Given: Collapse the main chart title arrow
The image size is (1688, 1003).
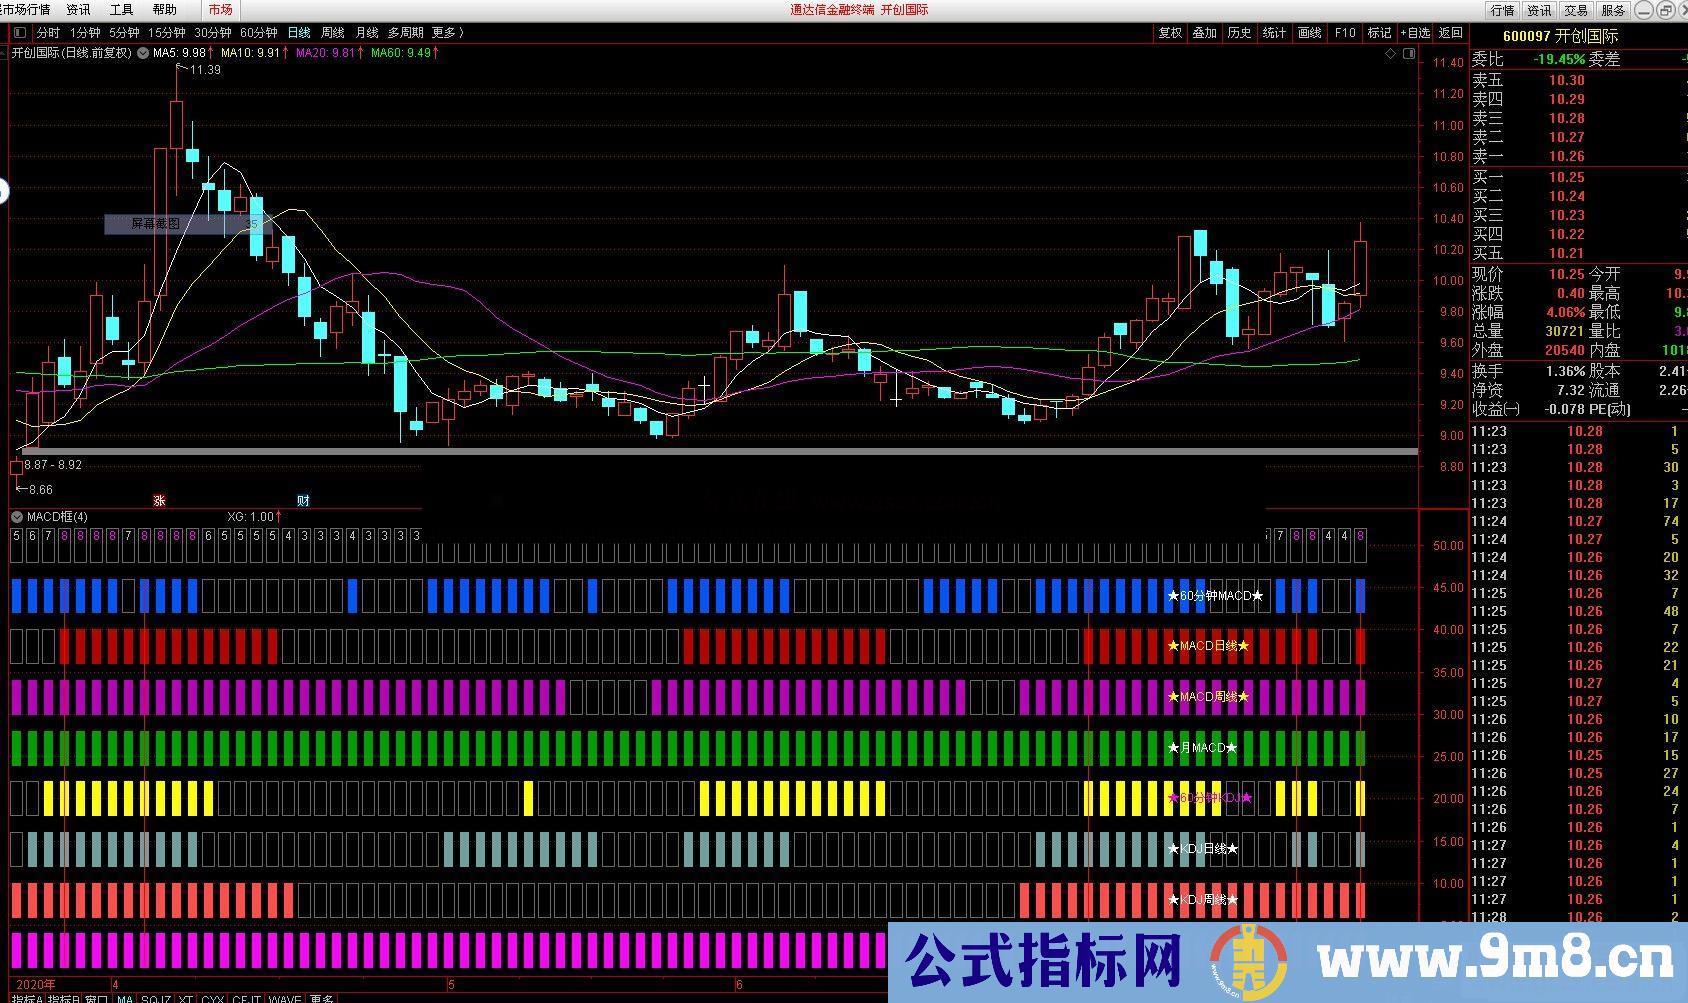Looking at the screenshot, I should point(143,53).
